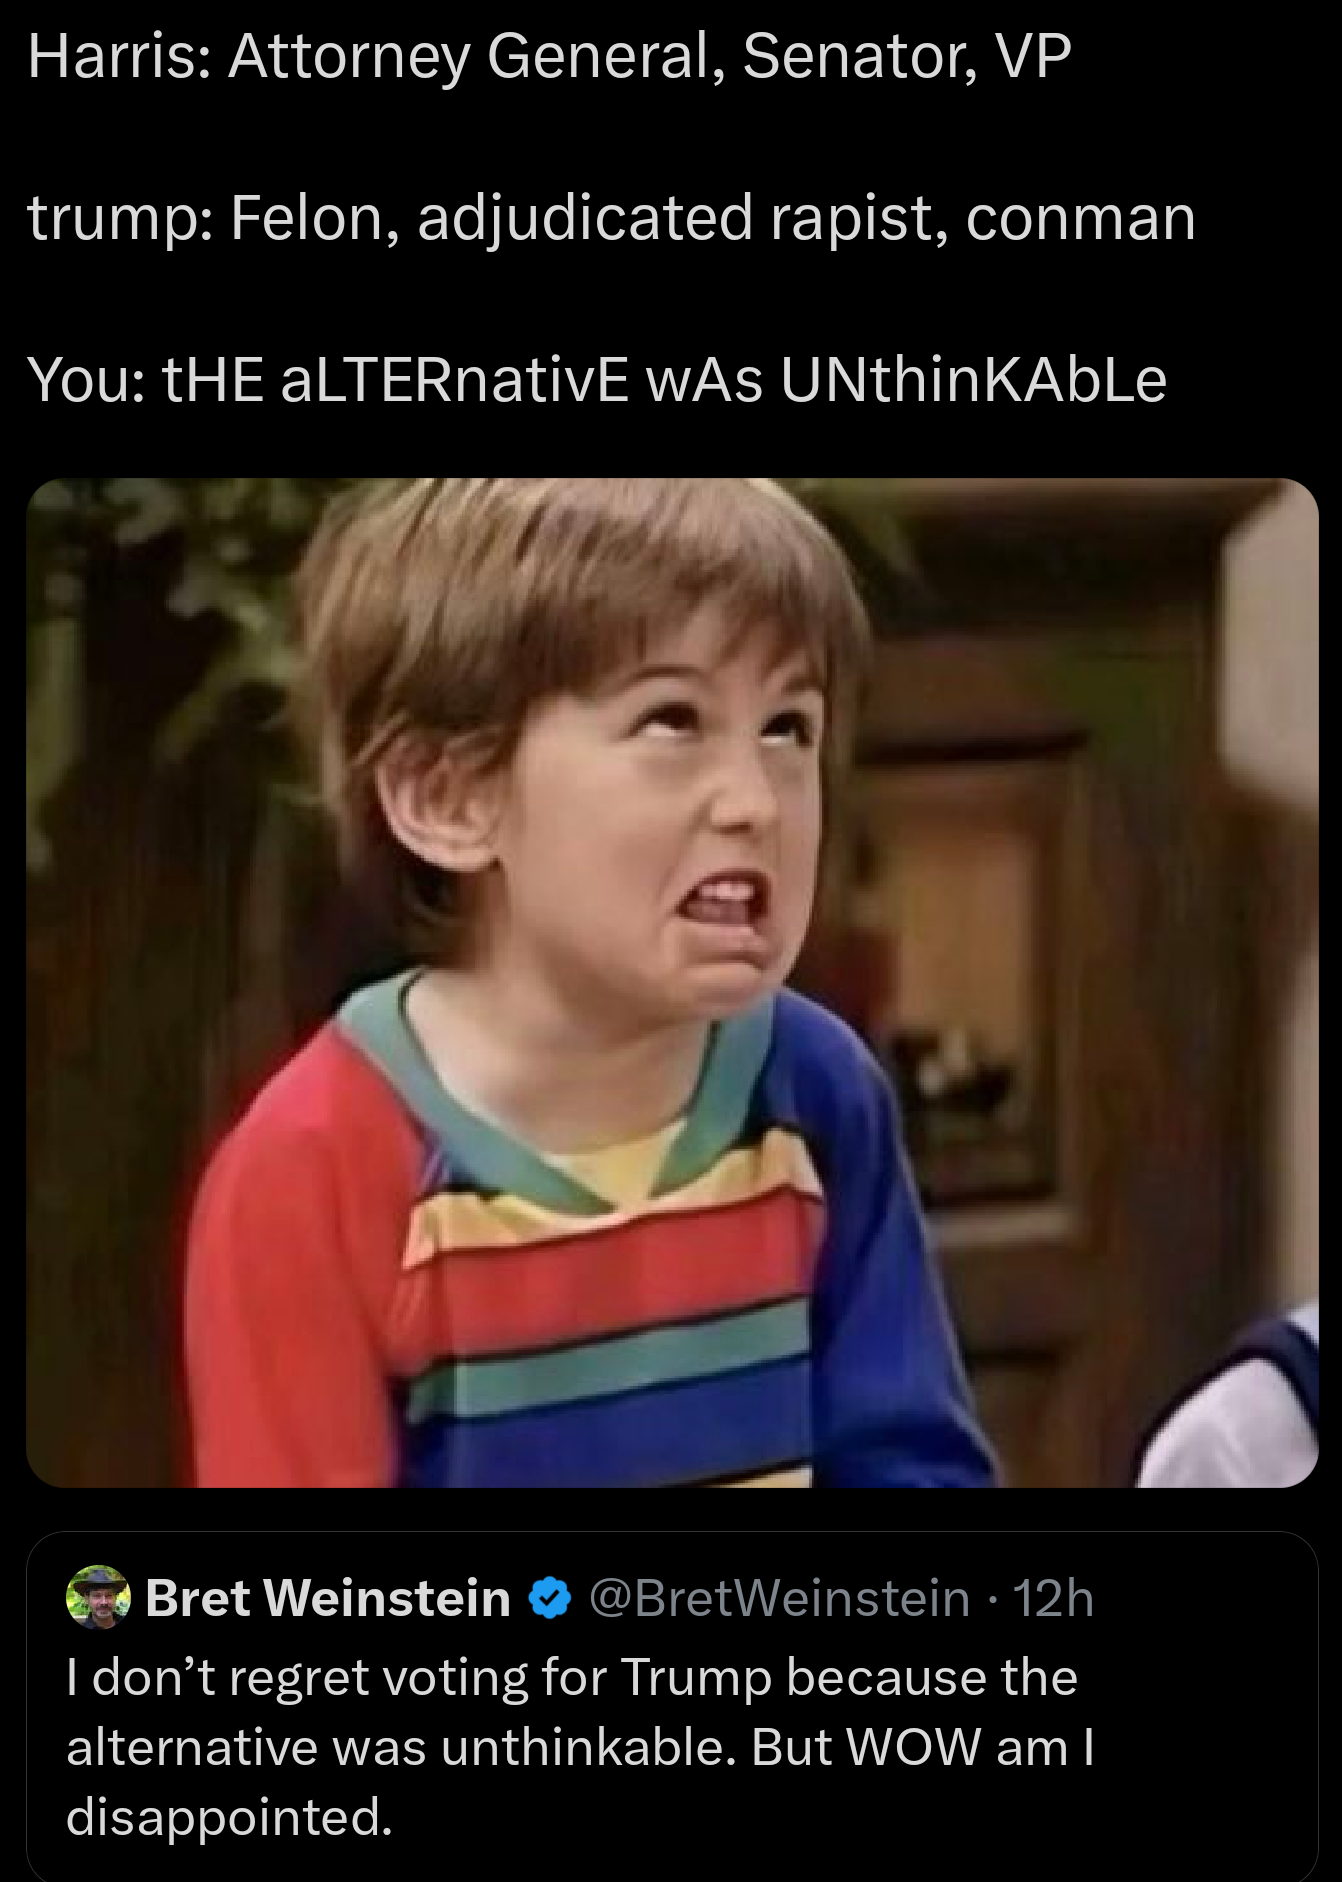Screen dimensions: 1342x1882
Task: Tap the word 'WOW' in quoted tweet
Action: [913, 1747]
